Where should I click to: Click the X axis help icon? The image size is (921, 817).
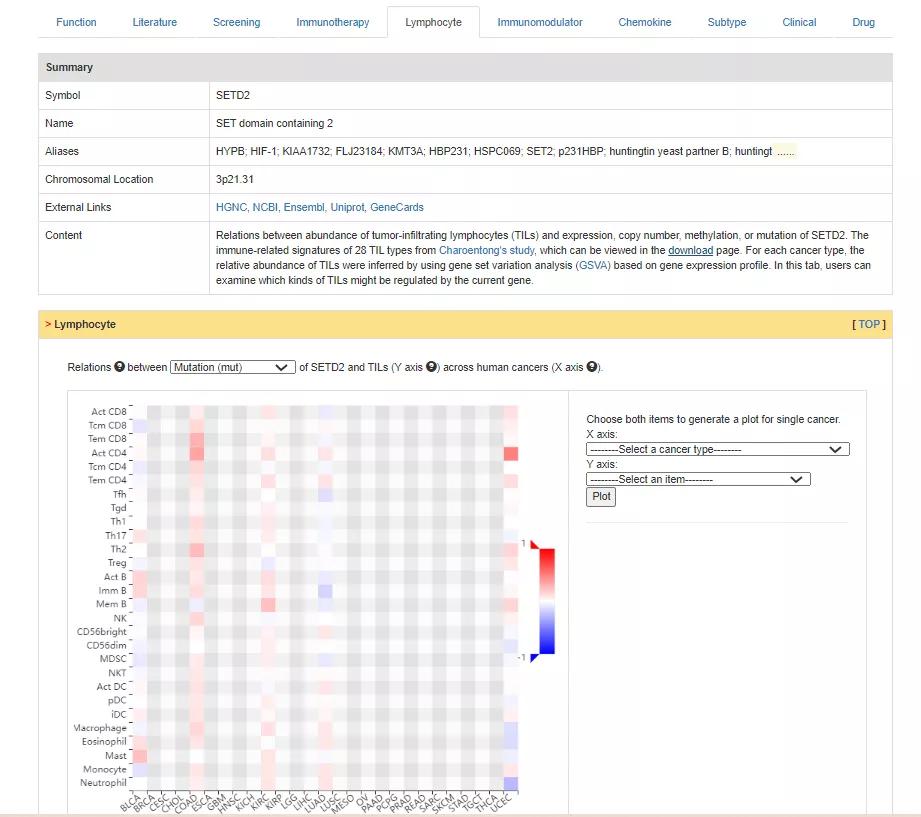coord(591,367)
